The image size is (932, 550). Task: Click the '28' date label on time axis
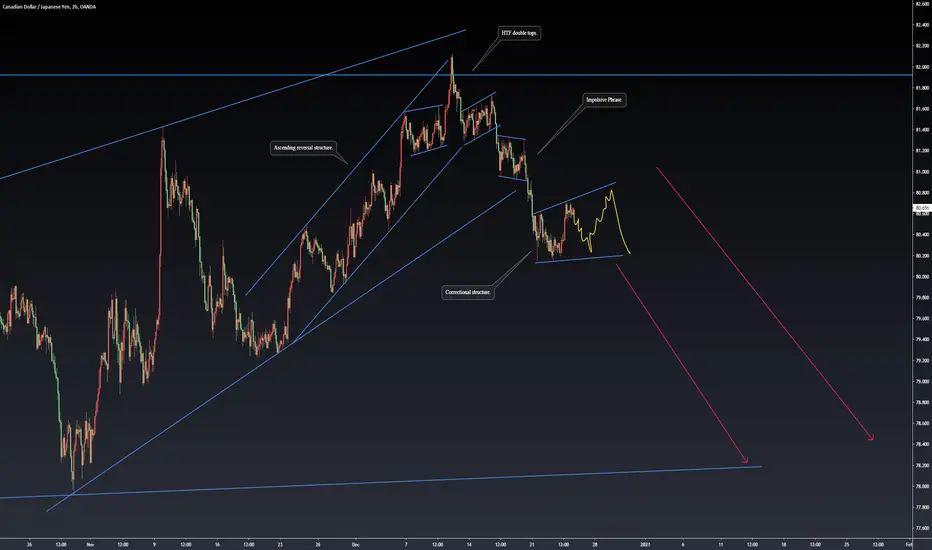click(x=595, y=544)
